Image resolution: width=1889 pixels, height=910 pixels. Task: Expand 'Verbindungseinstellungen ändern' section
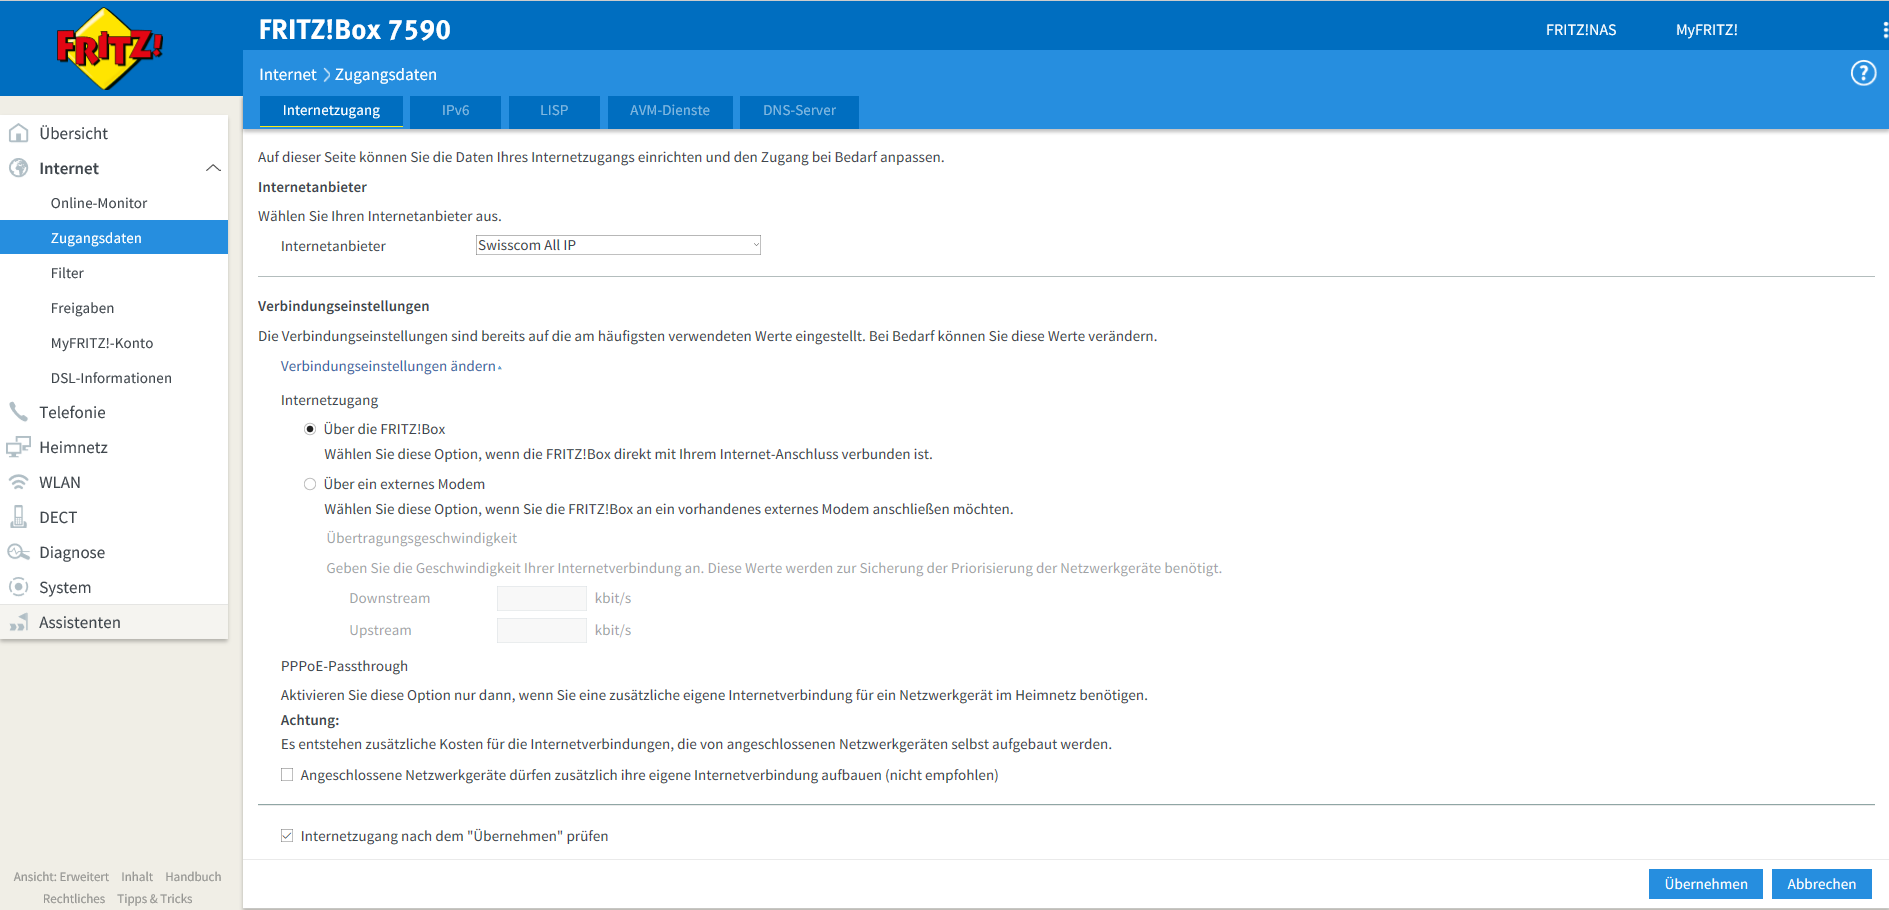point(390,366)
